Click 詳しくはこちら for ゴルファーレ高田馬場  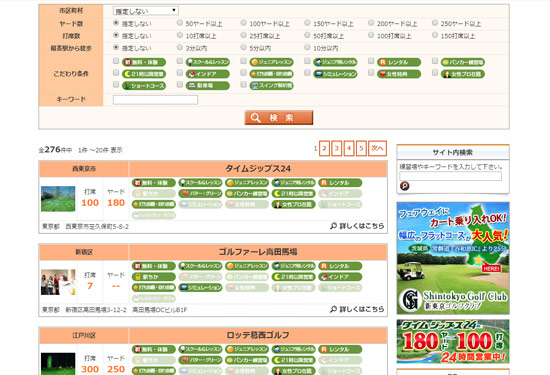[357, 309]
